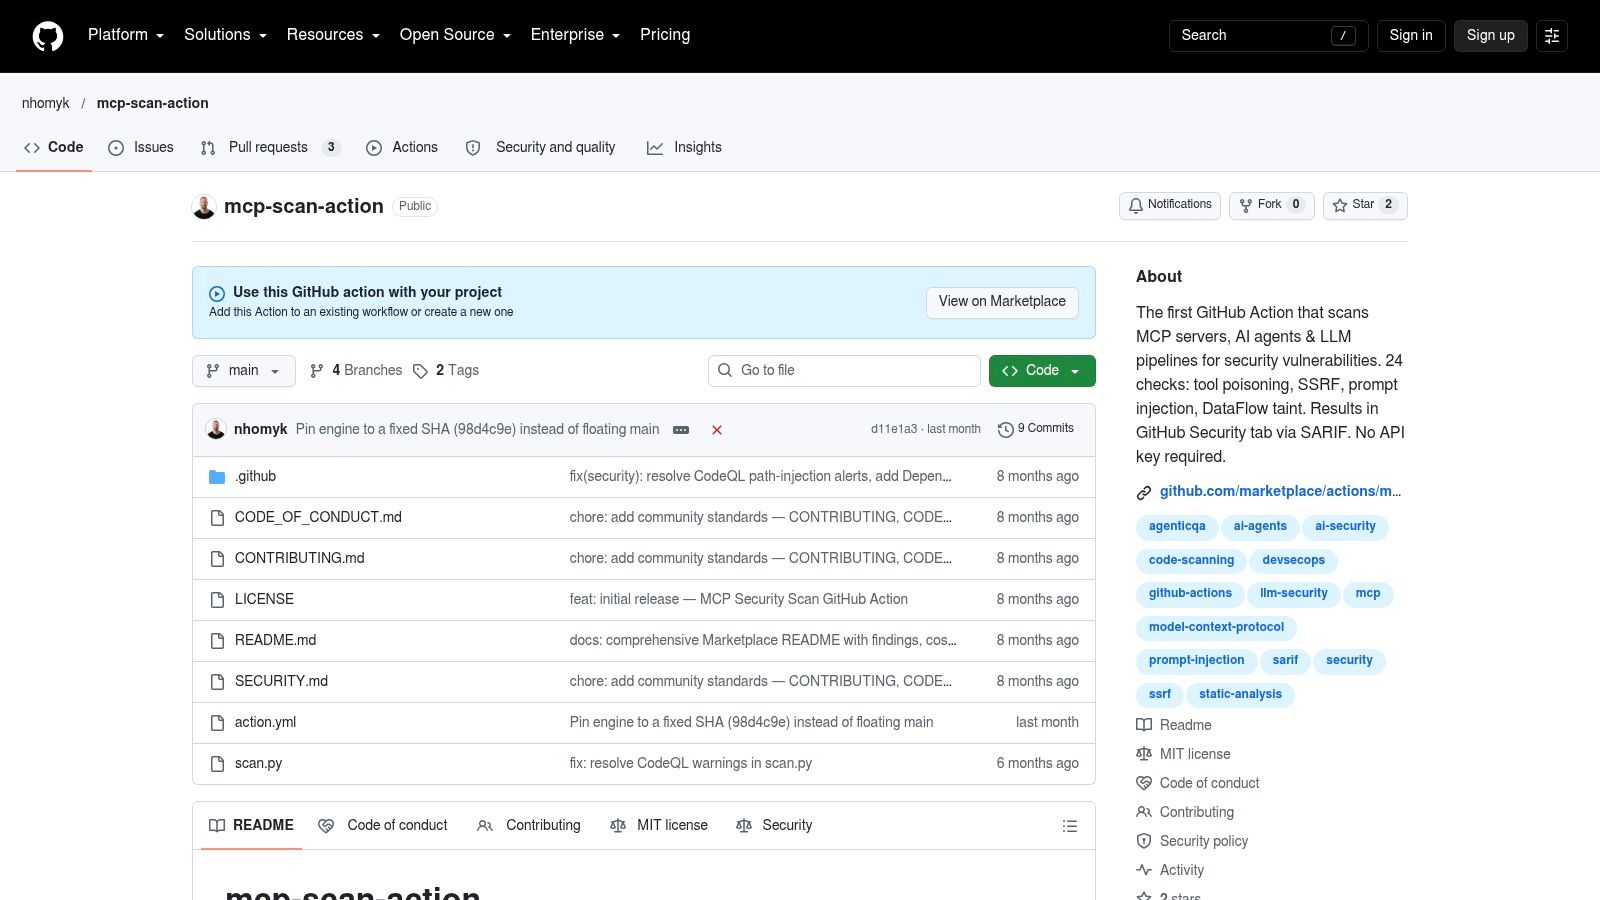Screen dimensions: 1600x900
Task: Click the scan.py file icon
Action: 217,764
